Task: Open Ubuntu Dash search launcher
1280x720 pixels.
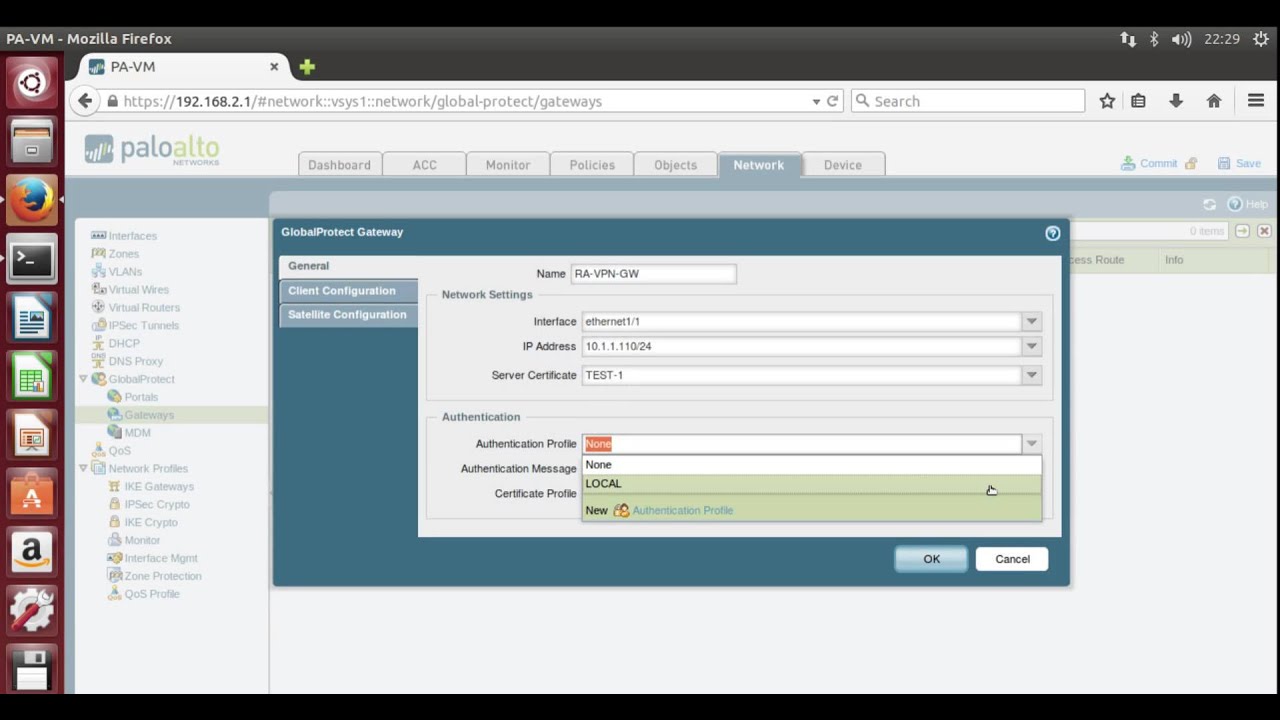Action: point(32,83)
